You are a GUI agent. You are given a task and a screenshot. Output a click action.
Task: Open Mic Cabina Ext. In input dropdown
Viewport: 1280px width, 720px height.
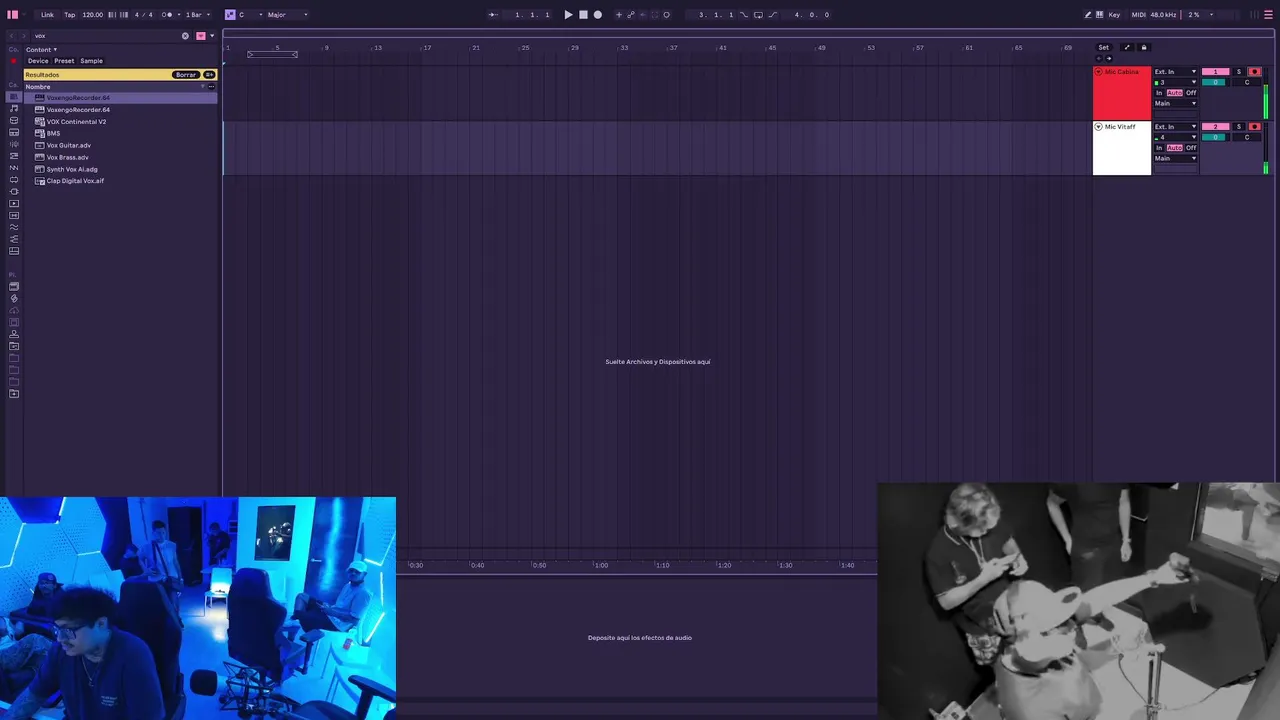pos(1175,72)
